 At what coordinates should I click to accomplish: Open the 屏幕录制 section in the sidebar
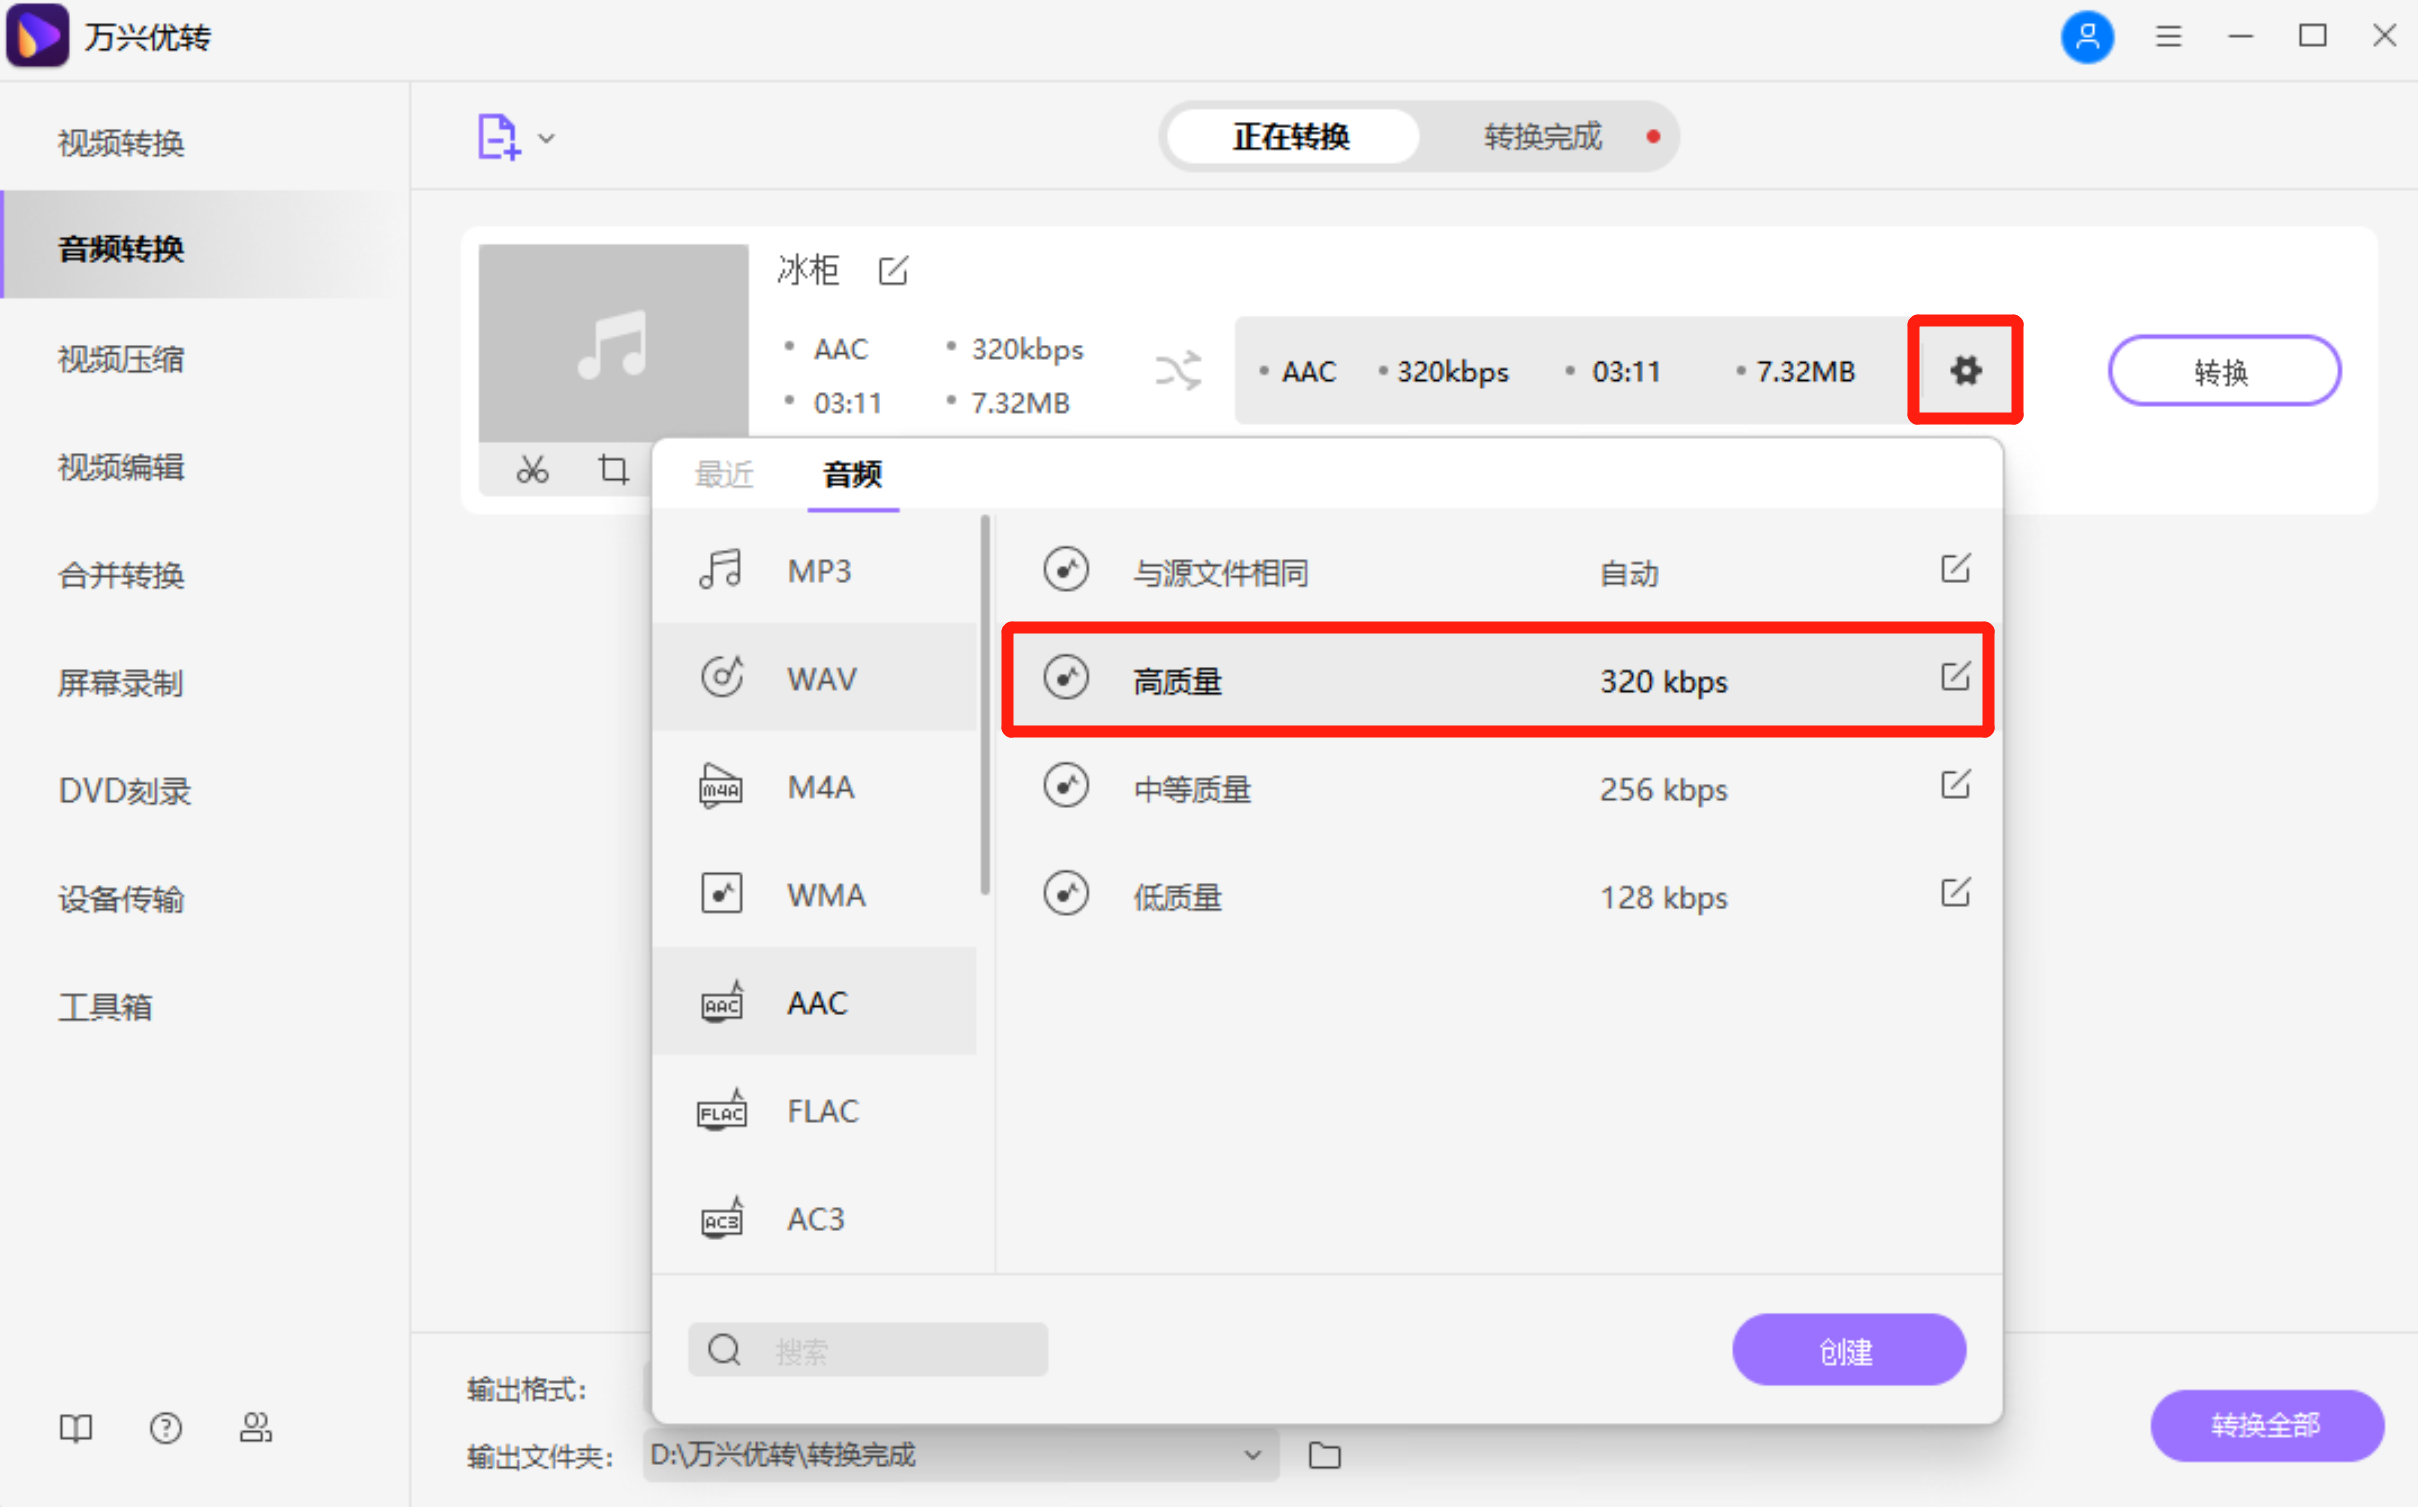click(119, 683)
